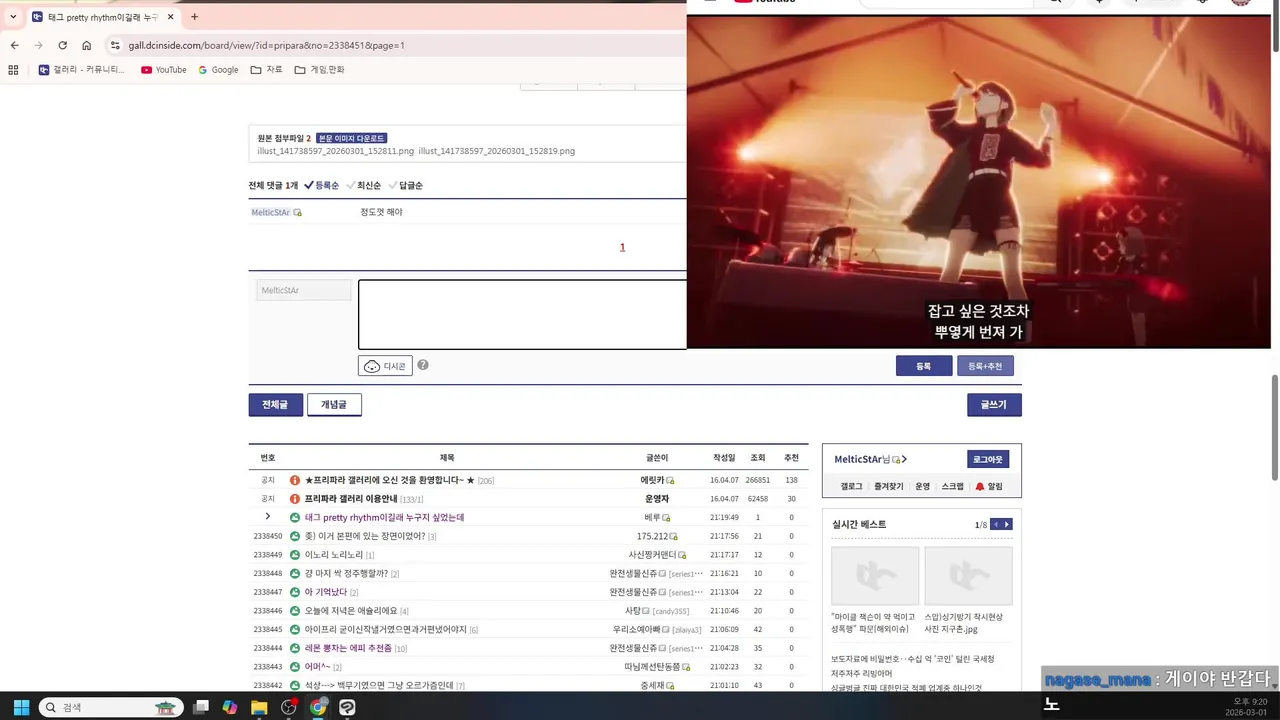
Task: Switch to the 전체글 tab
Action: [275, 404]
